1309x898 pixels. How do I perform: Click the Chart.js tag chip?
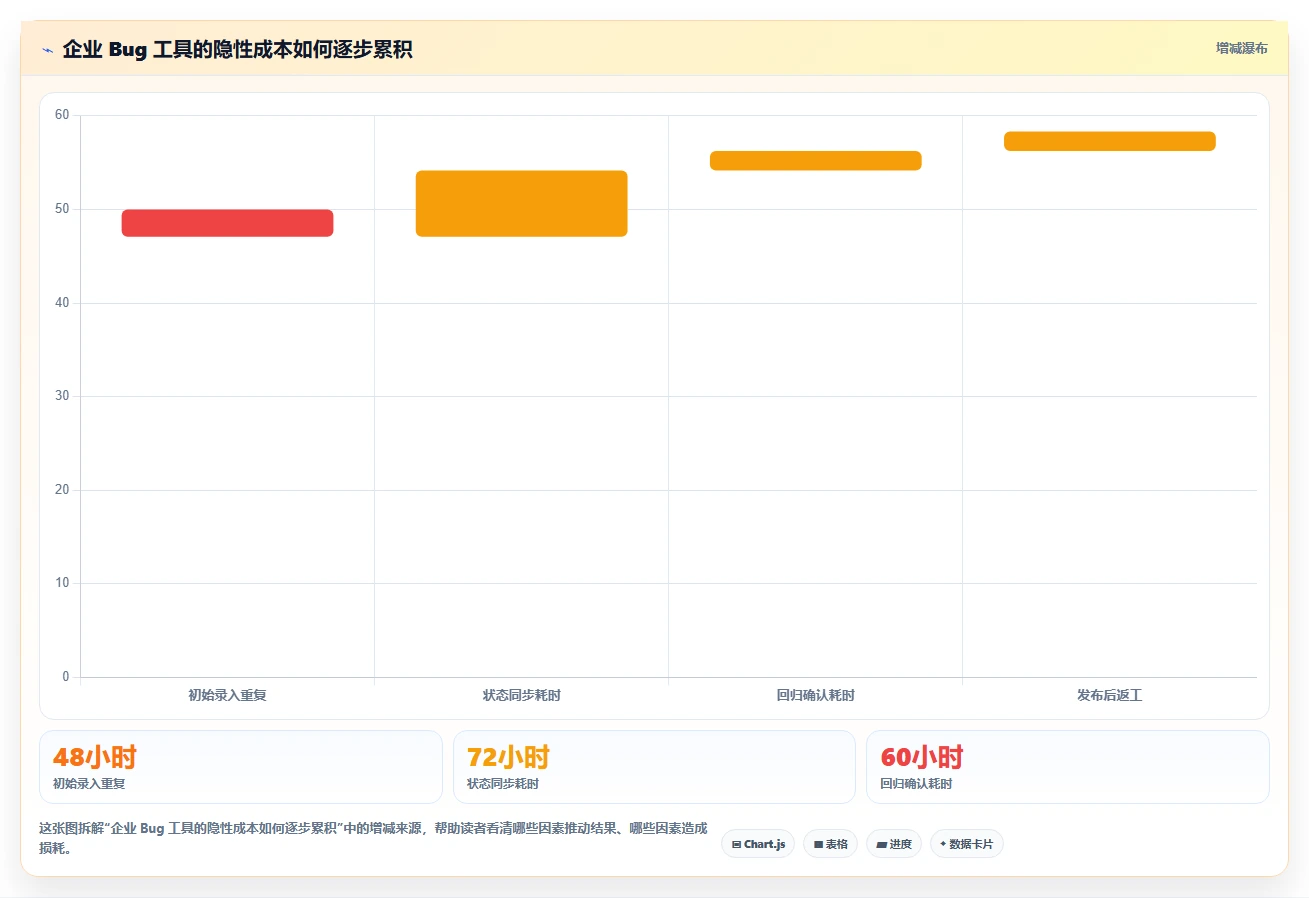click(x=758, y=844)
